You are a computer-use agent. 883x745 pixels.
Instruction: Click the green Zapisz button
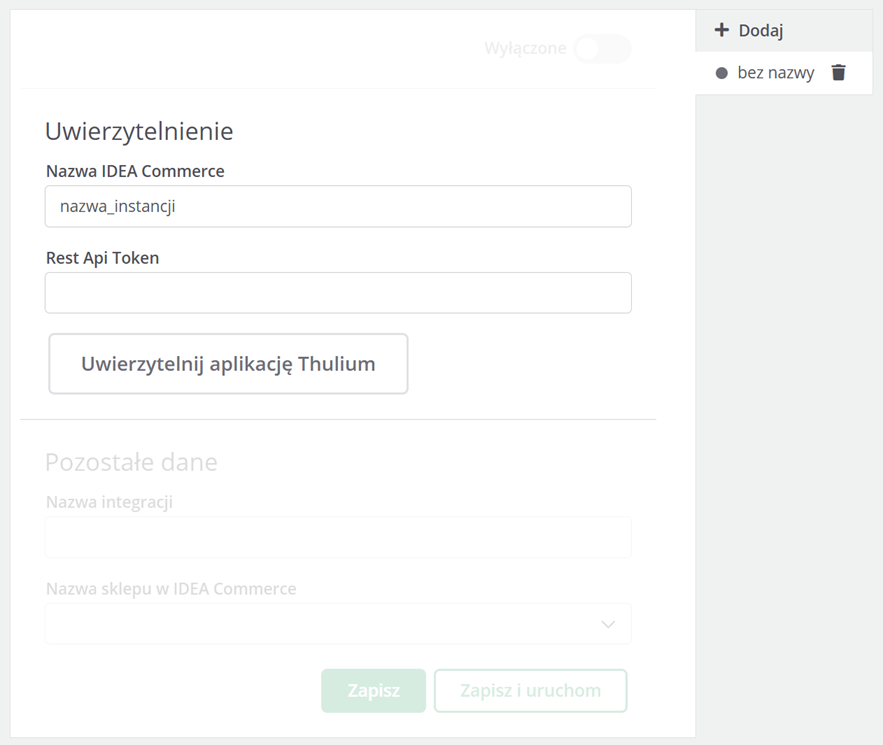coord(373,690)
